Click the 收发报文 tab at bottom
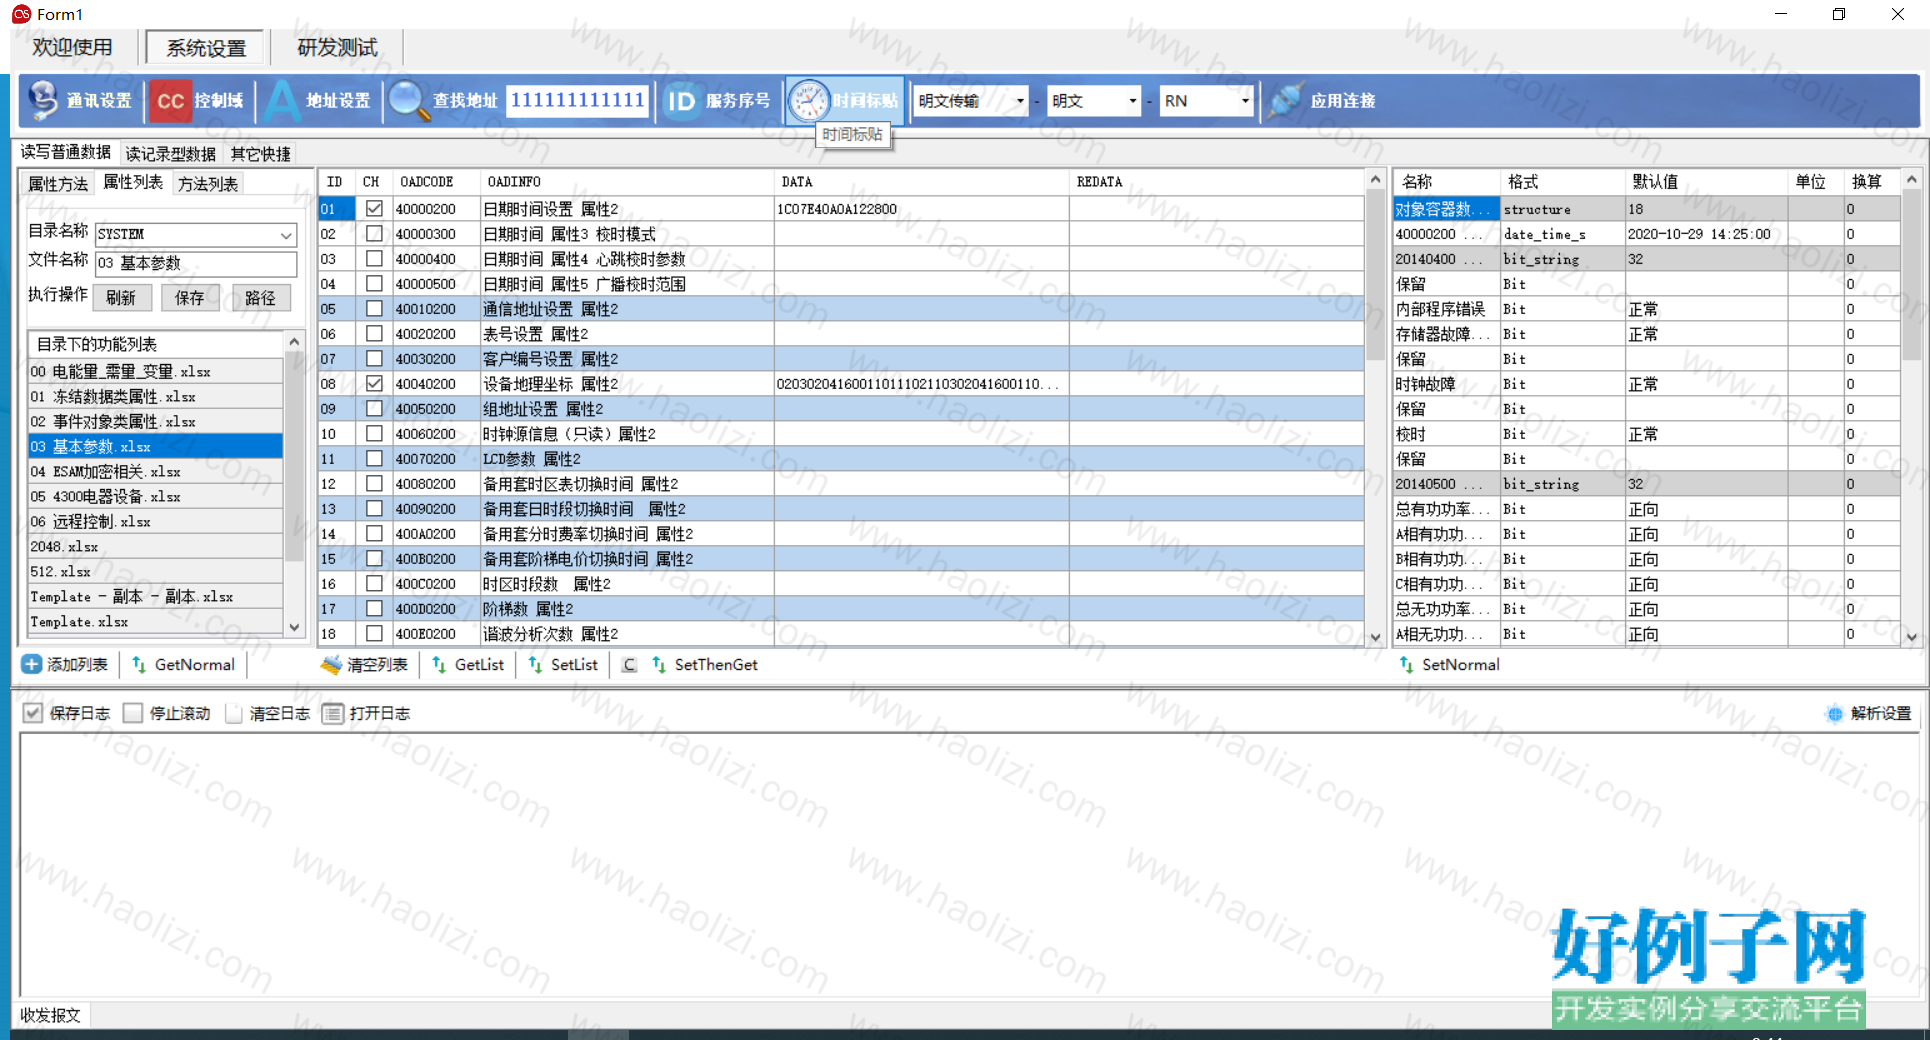This screenshot has width=1930, height=1040. pyautogui.click(x=50, y=1015)
